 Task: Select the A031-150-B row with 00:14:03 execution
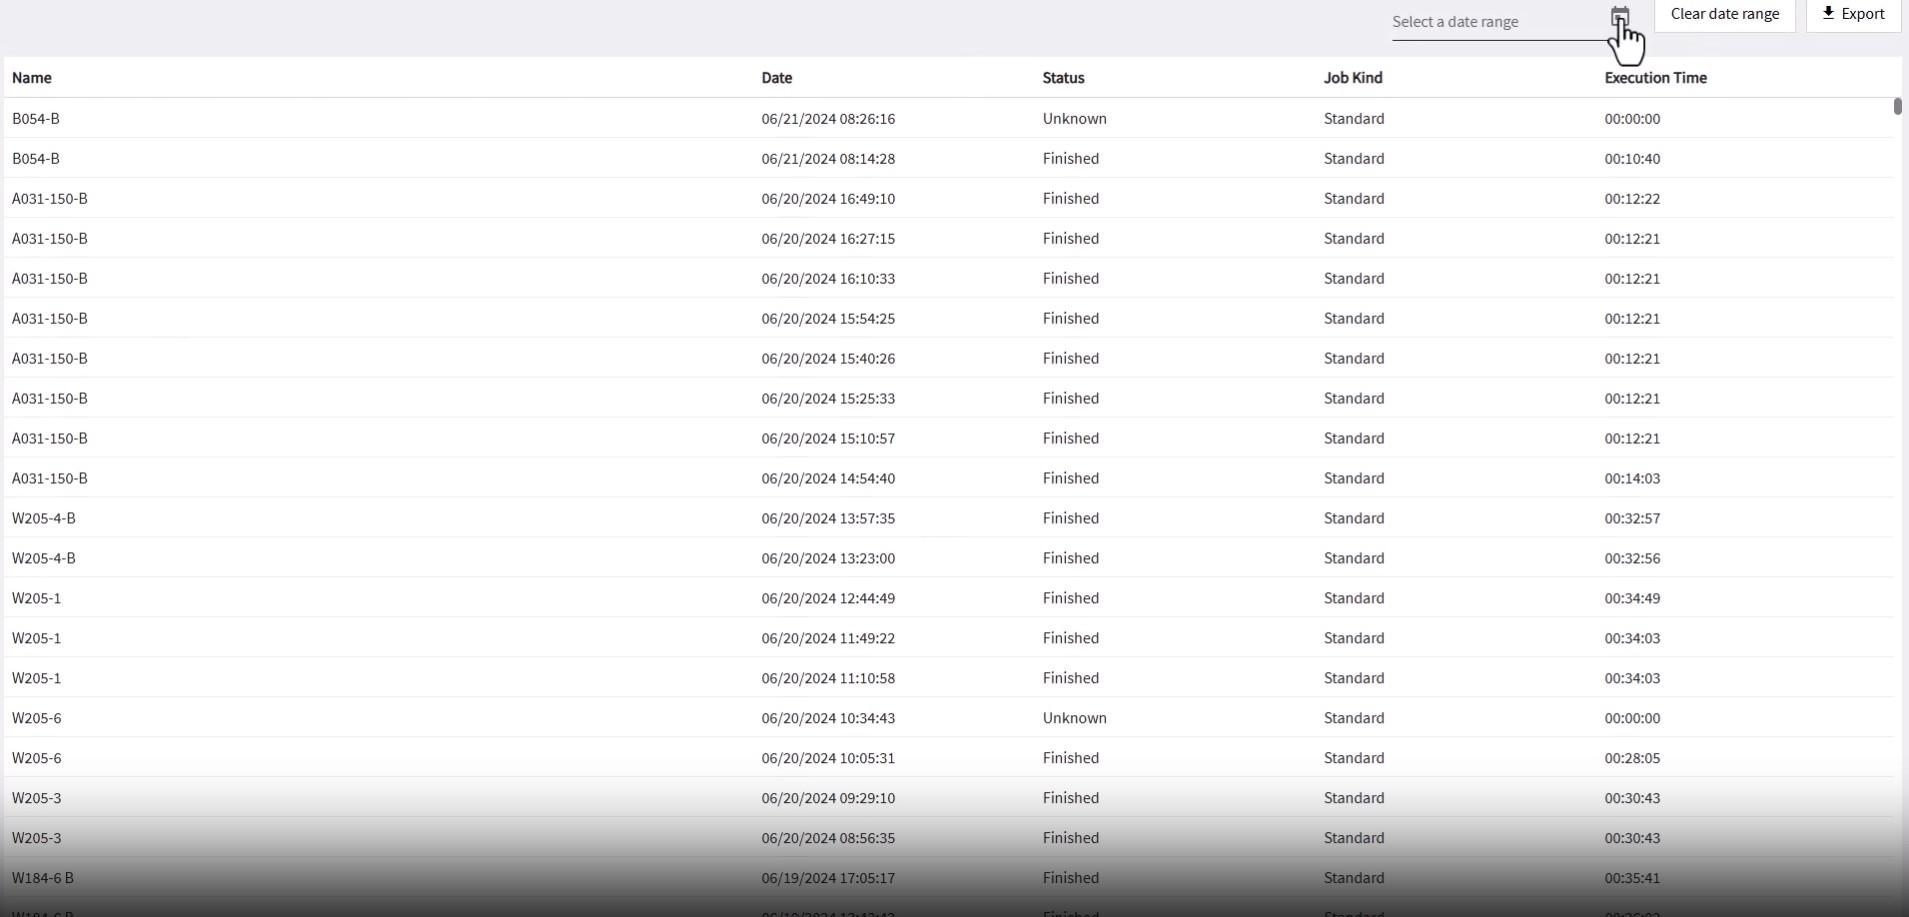(50, 479)
